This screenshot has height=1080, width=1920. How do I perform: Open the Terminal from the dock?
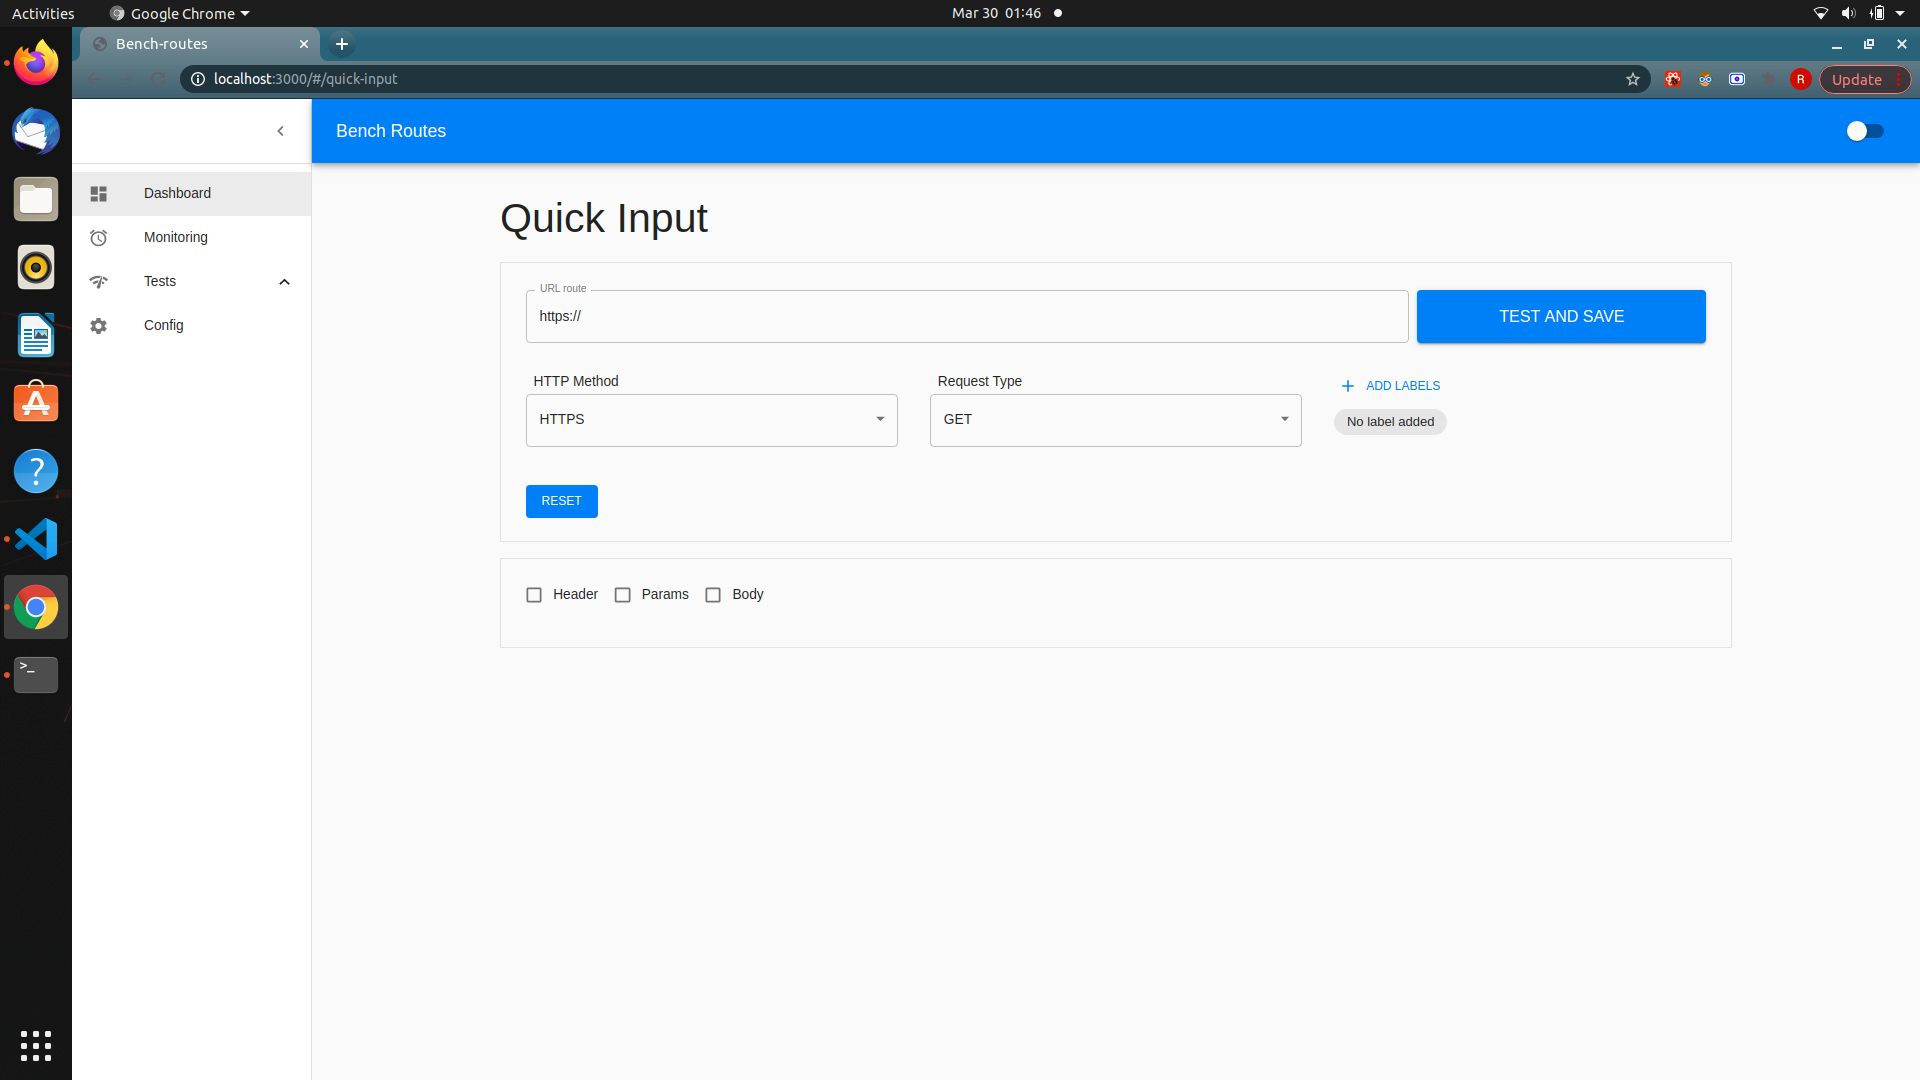35,675
